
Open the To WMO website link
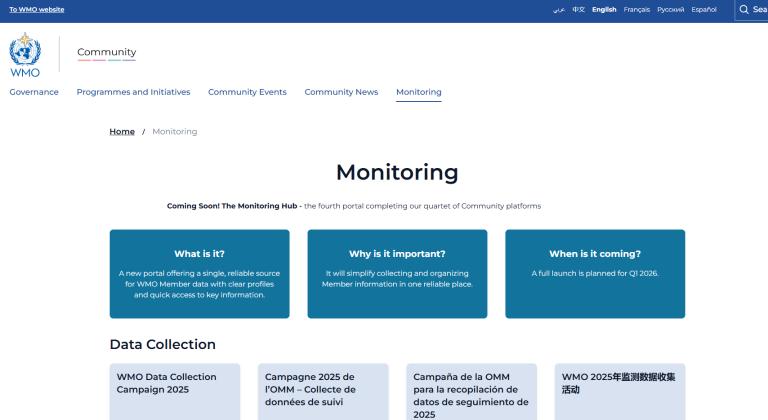(37, 9)
